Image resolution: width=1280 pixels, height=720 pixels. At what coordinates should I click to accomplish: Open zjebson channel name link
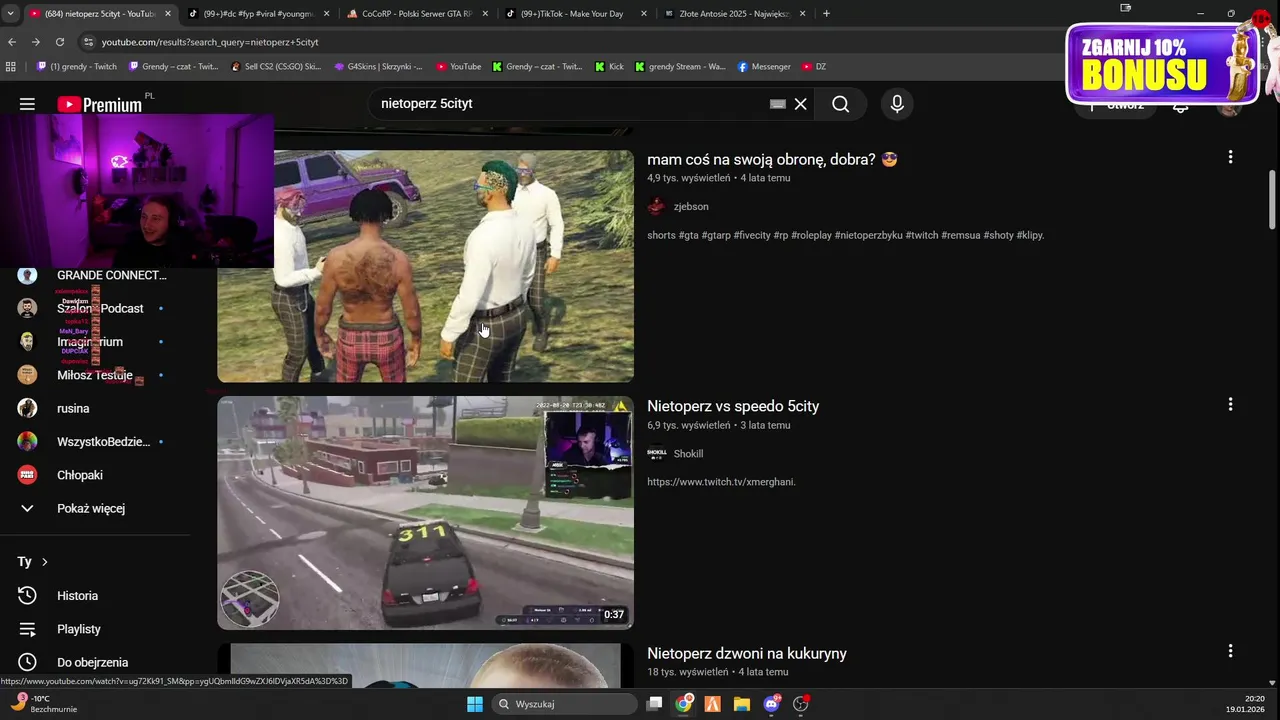point(691,207)
